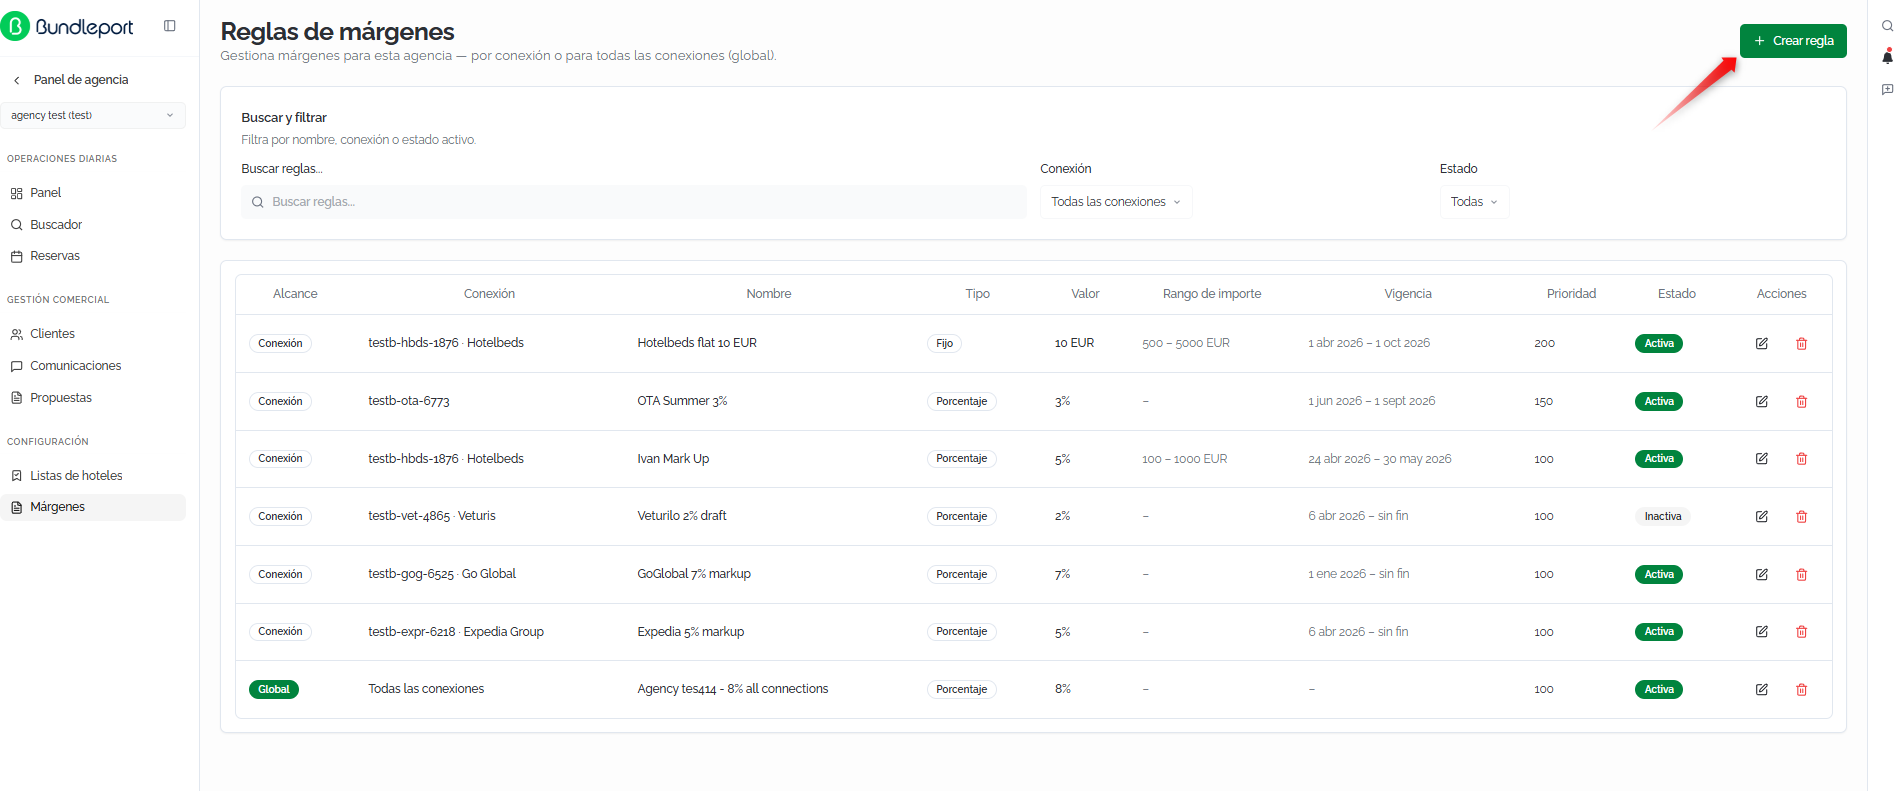The image size is (1901, 791).
Task: Click the Valor column header
Action: point(1085,294)
